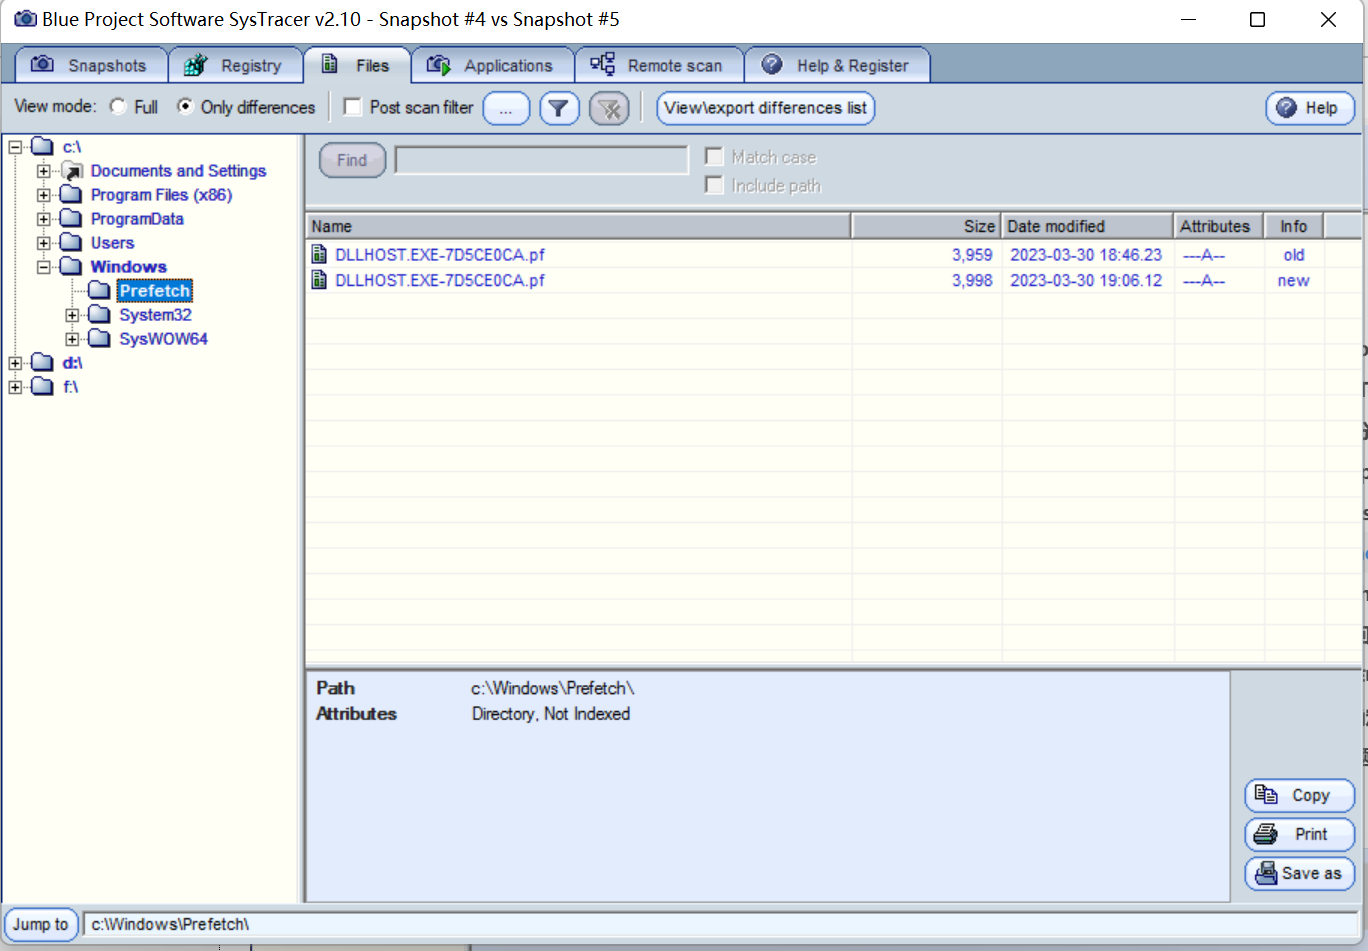Screen dimensions: 1368x951
Task: Expand the d:\ drive node
Action: pyautogui.click(x=15, y=363)
